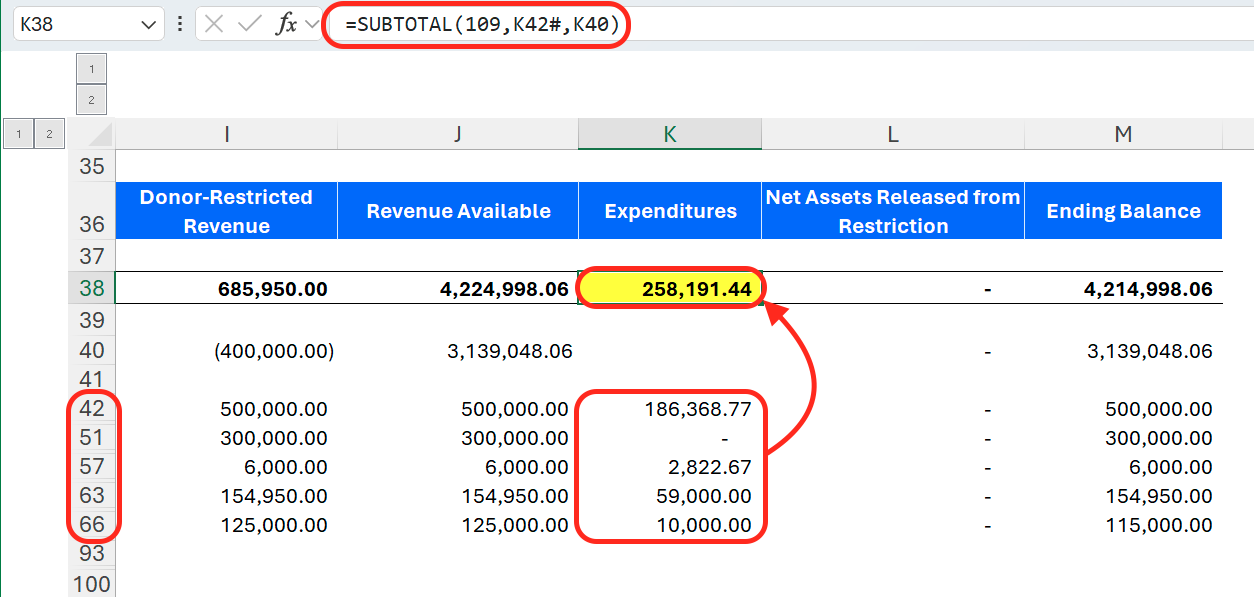Screen dimensions: 1254x597
Task: Collapse columns with outline level 1 button
Action: point(91,68)
